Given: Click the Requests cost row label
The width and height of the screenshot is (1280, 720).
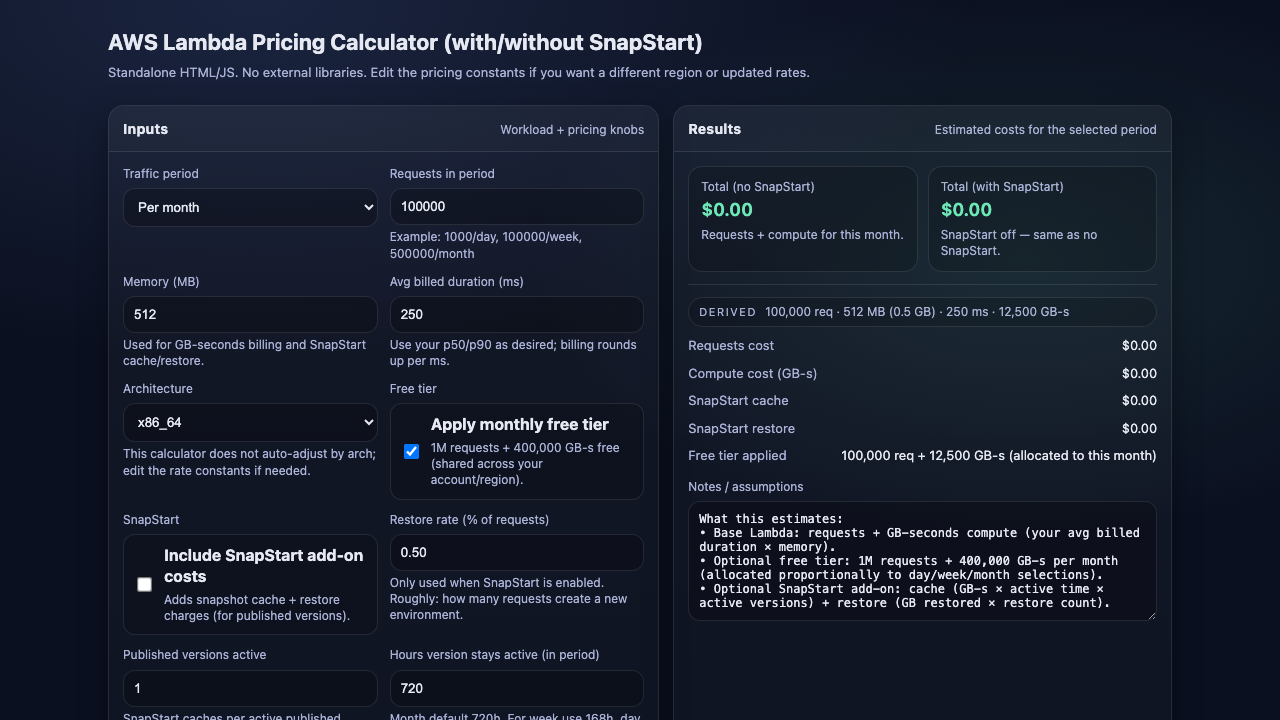Looking at the screenshot, I should tap(731, 346).
